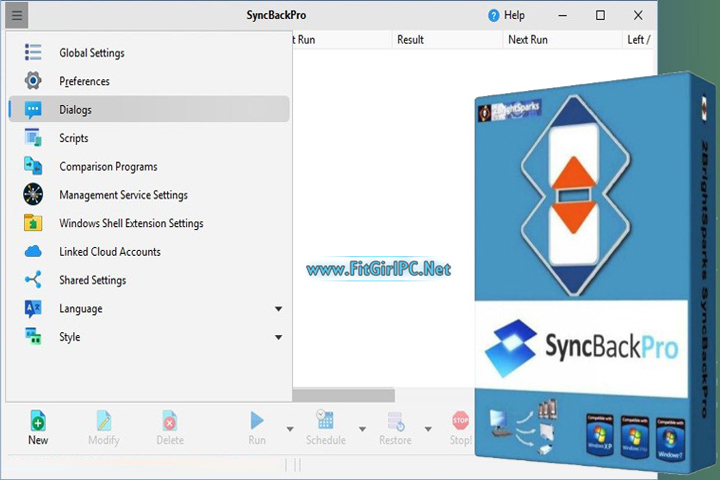Image resolution: width=720 pixels, height=480 pixels.
Task: Click the Next Run column header
Action: [527, 40]
